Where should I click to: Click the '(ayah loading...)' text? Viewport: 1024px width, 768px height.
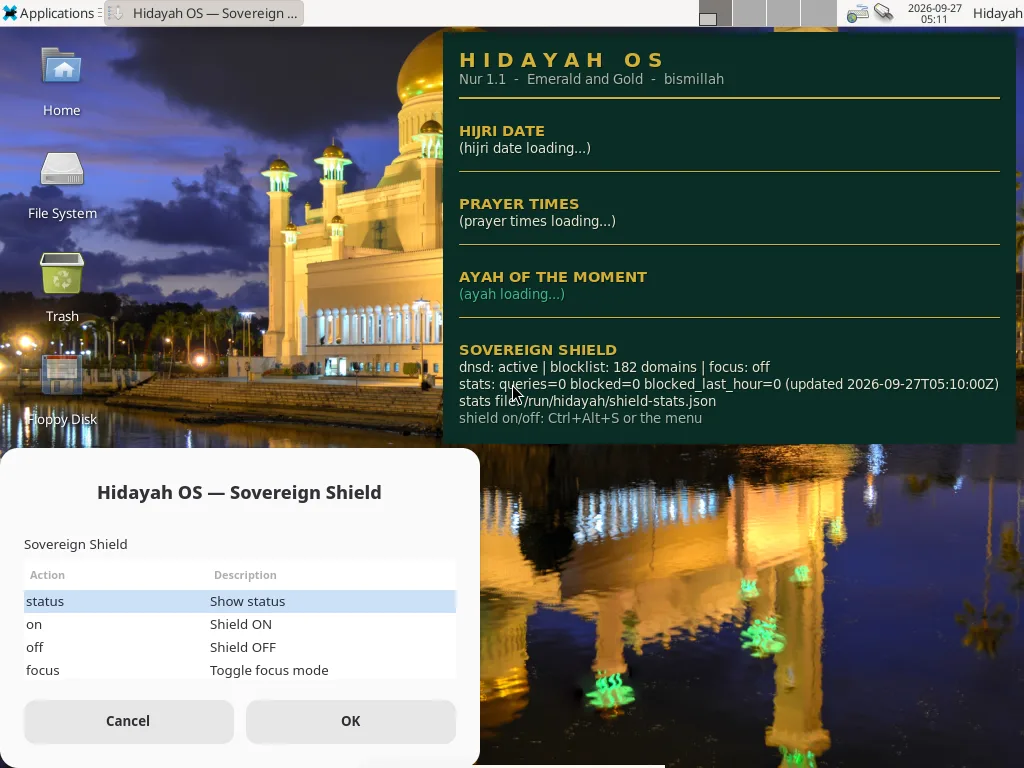point(511,294)
